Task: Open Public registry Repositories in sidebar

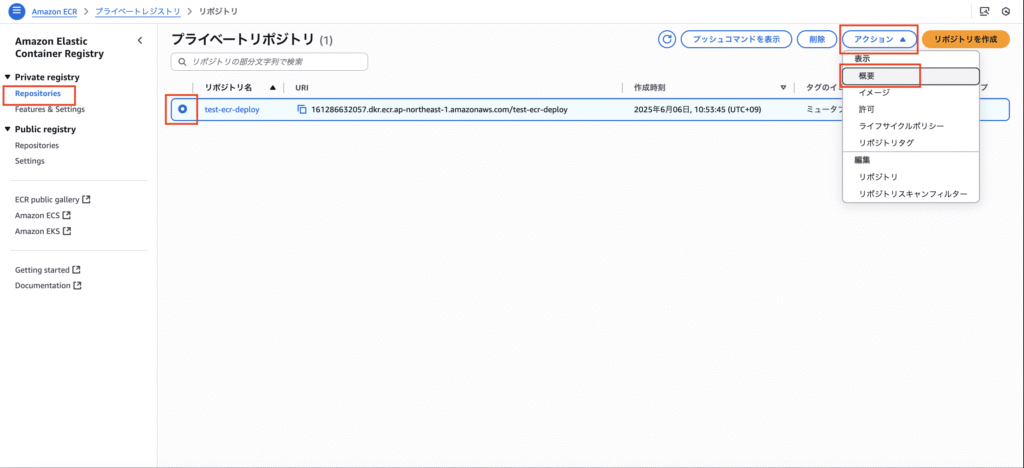Action: pyautogui.click(x=37, y=146)
